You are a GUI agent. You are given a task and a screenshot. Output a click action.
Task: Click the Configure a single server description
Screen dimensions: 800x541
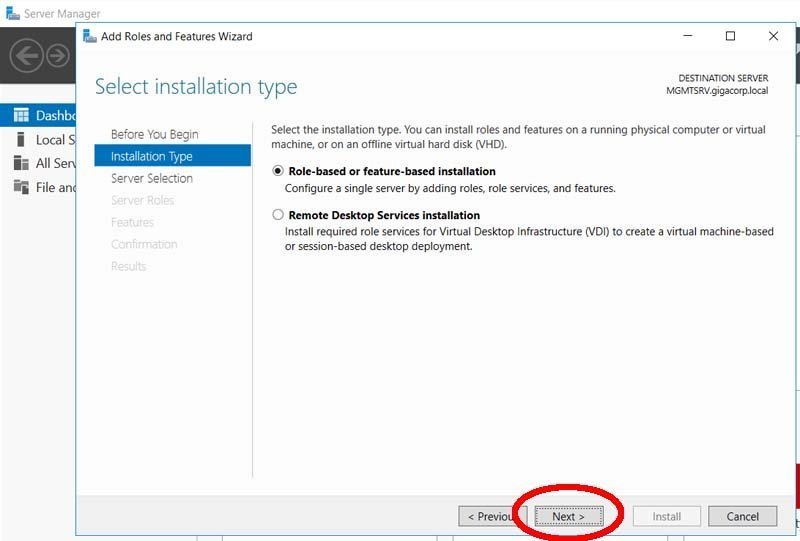point(450,188)
